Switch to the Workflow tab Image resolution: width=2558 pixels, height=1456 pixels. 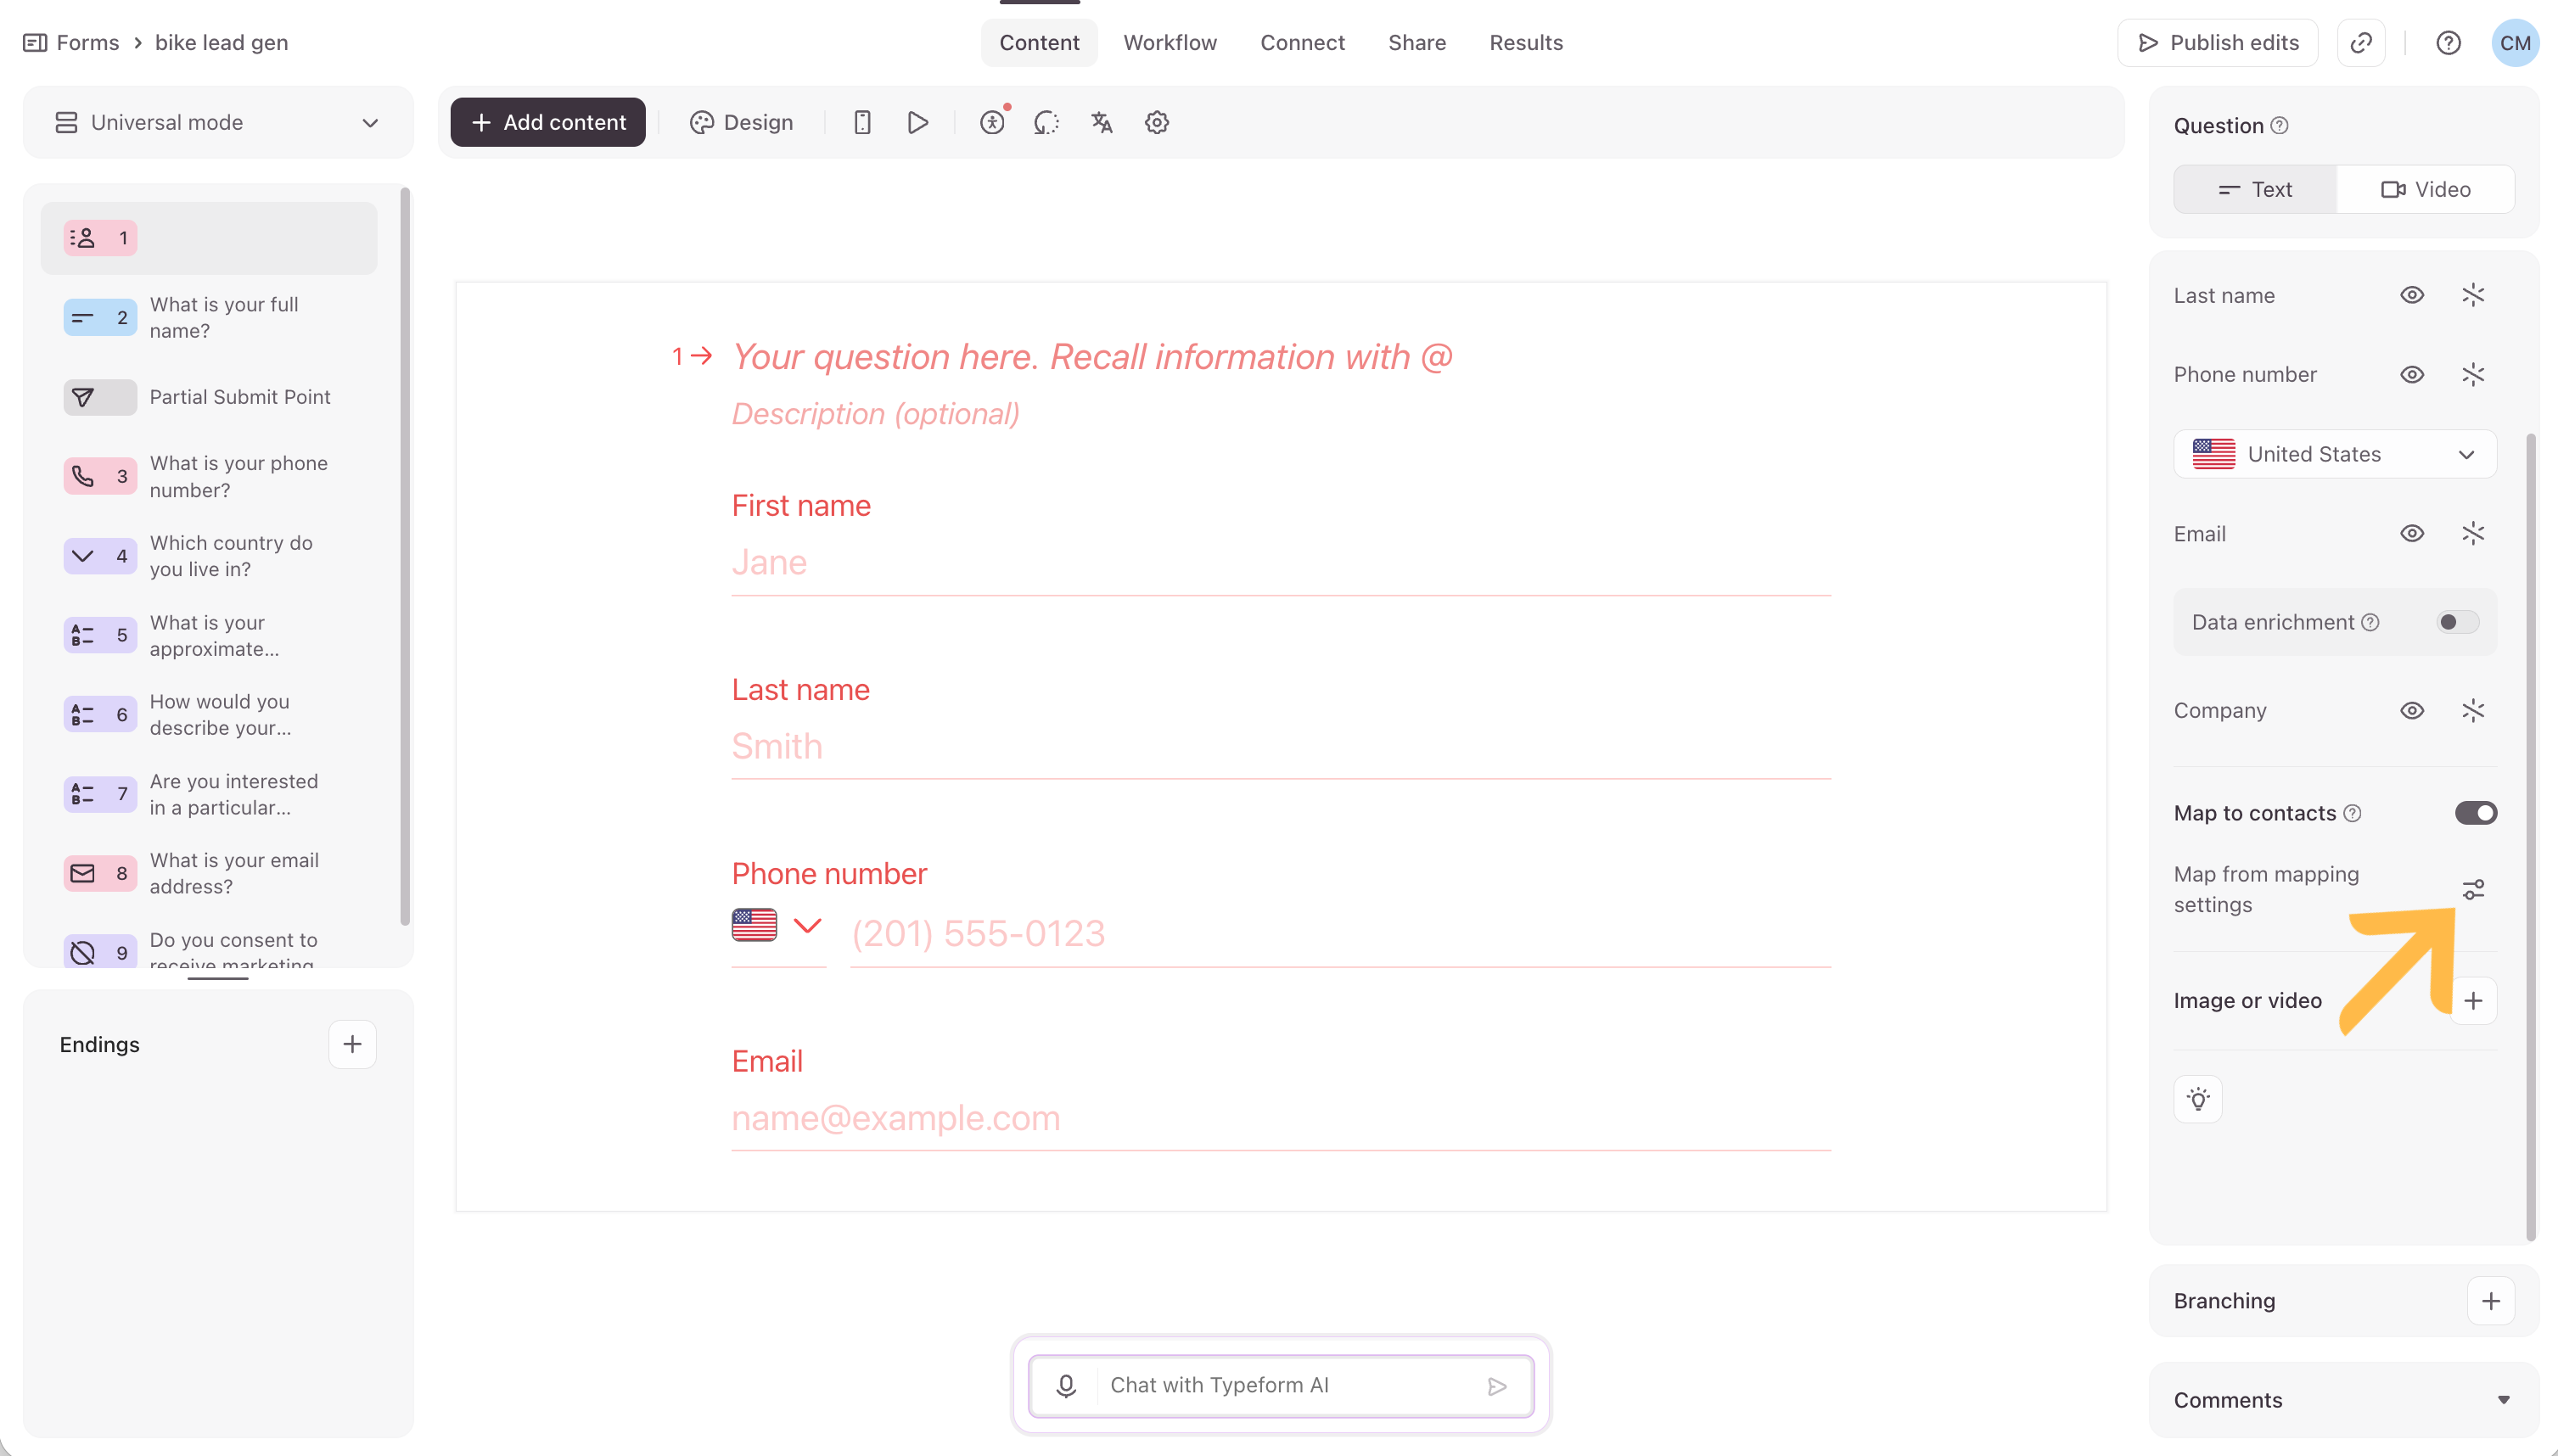1169,43
